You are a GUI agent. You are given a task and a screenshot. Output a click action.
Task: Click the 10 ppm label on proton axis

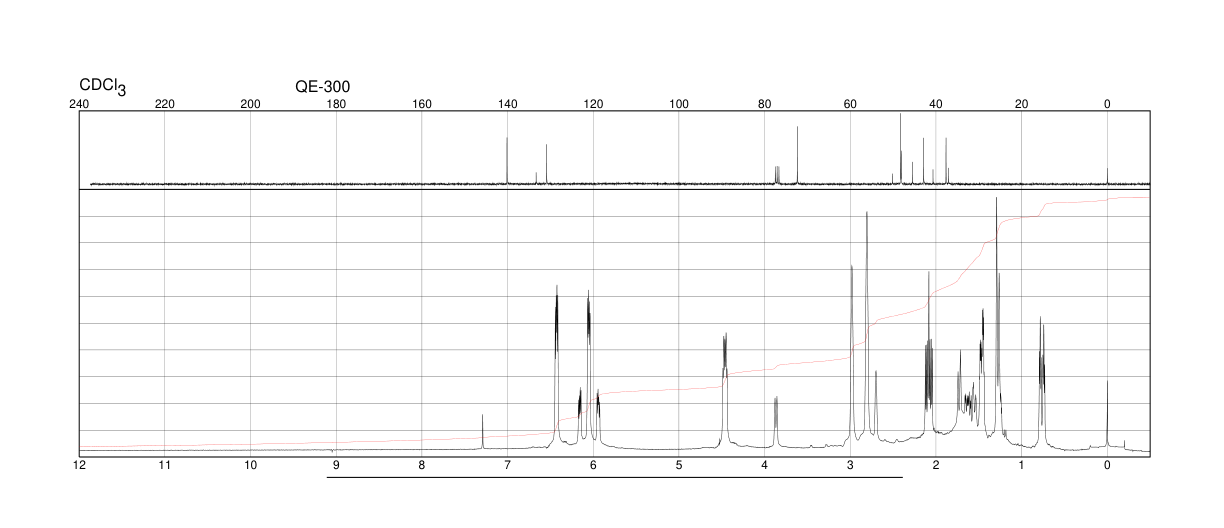[251, 465]
